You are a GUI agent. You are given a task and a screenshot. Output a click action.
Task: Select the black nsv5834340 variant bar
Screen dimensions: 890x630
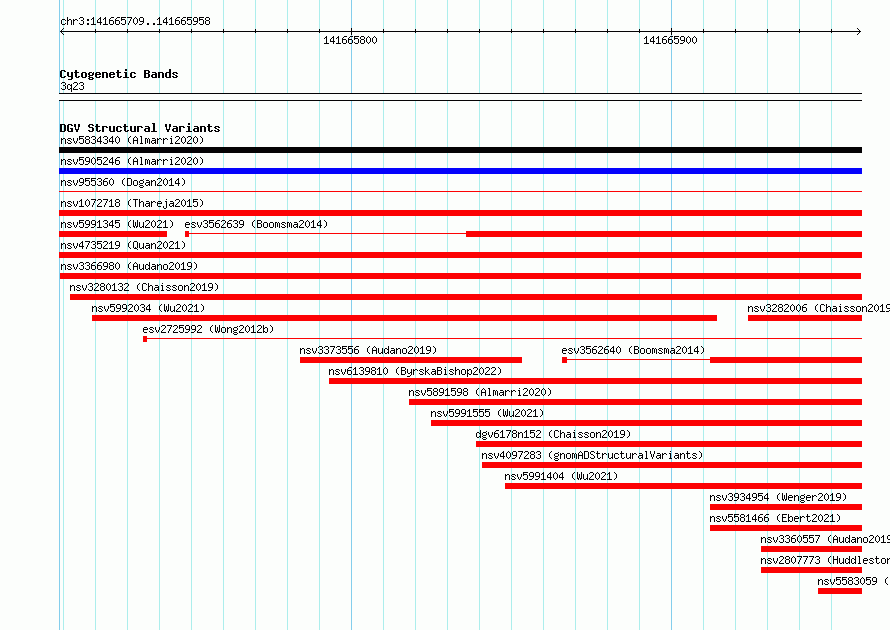coord(460,150)
